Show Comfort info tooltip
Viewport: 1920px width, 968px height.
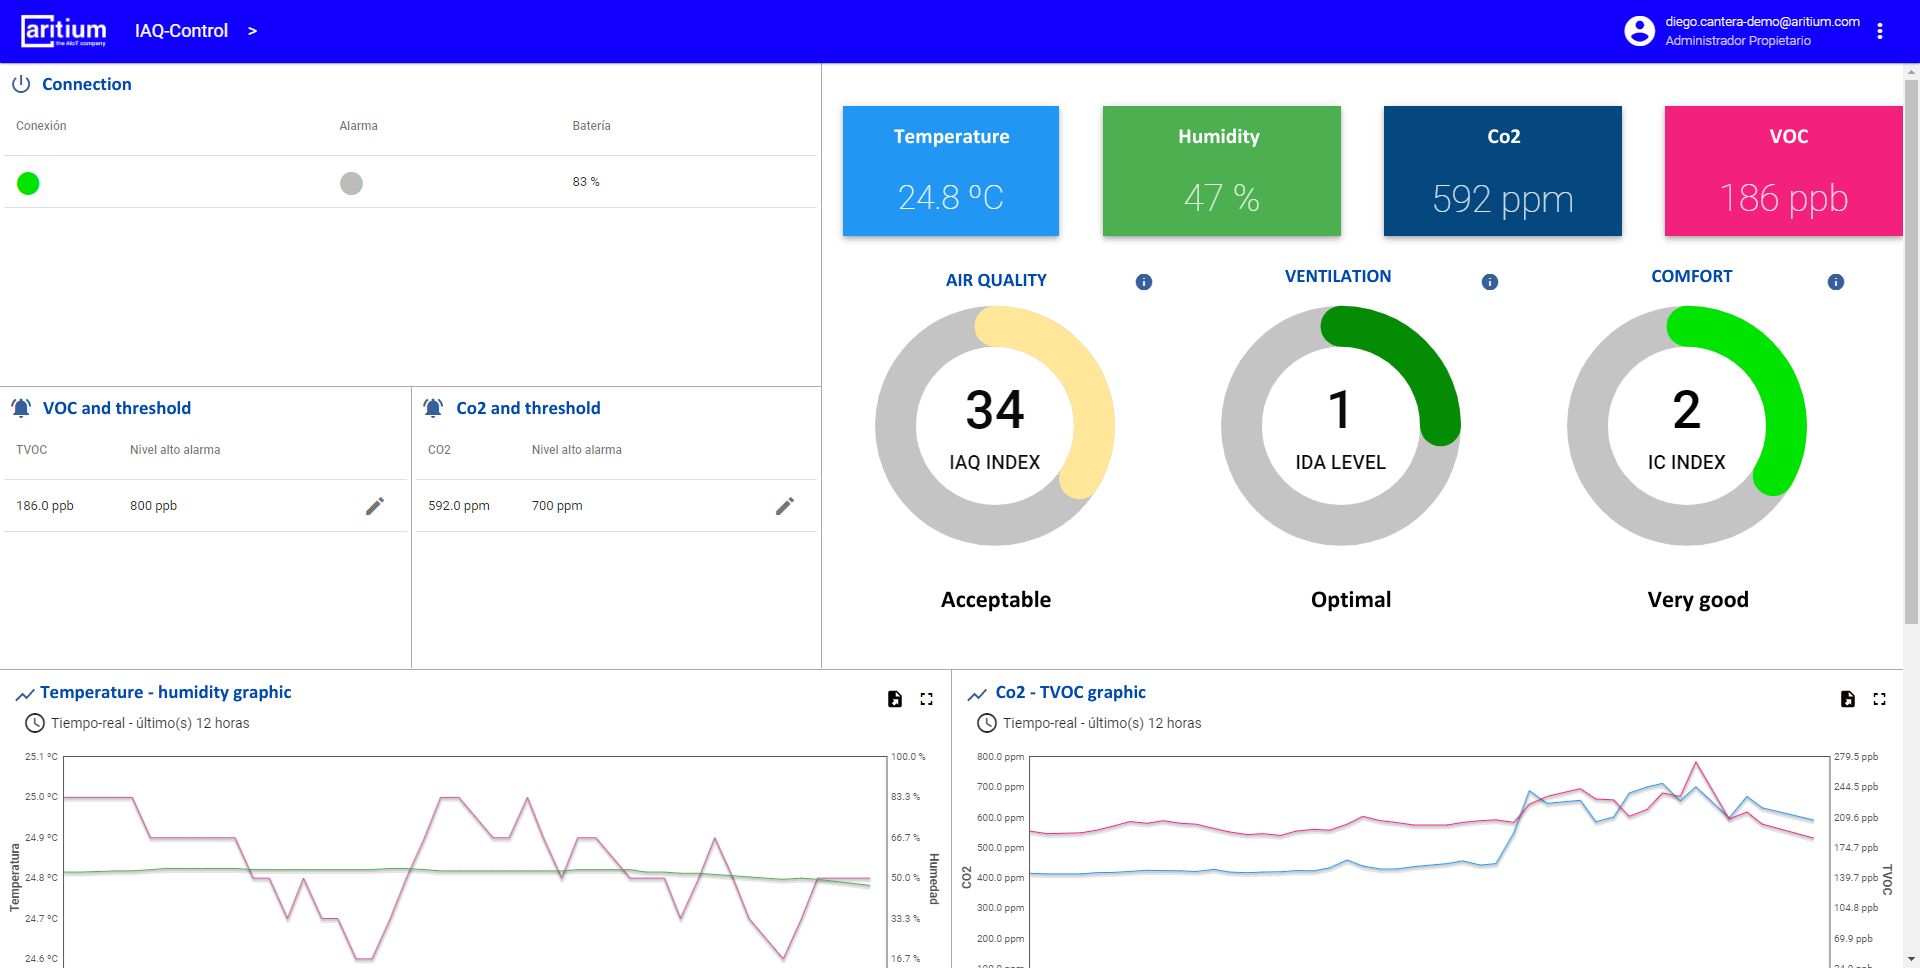click(x=1836, y=282)
